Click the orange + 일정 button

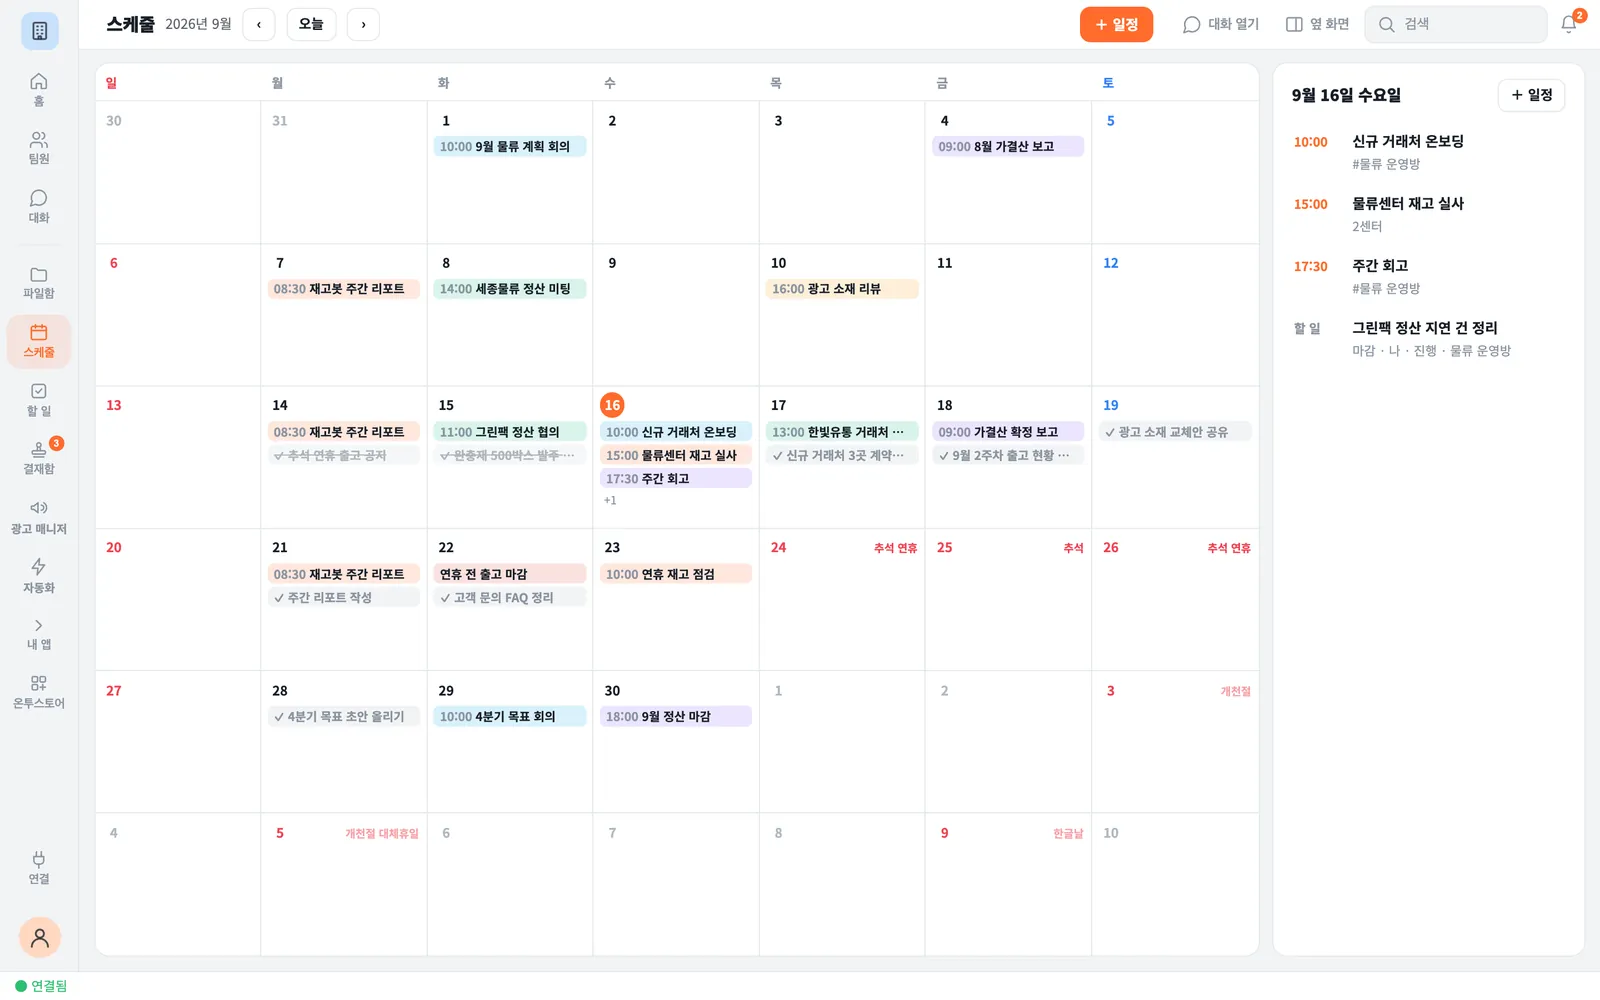click(1116, 24)
